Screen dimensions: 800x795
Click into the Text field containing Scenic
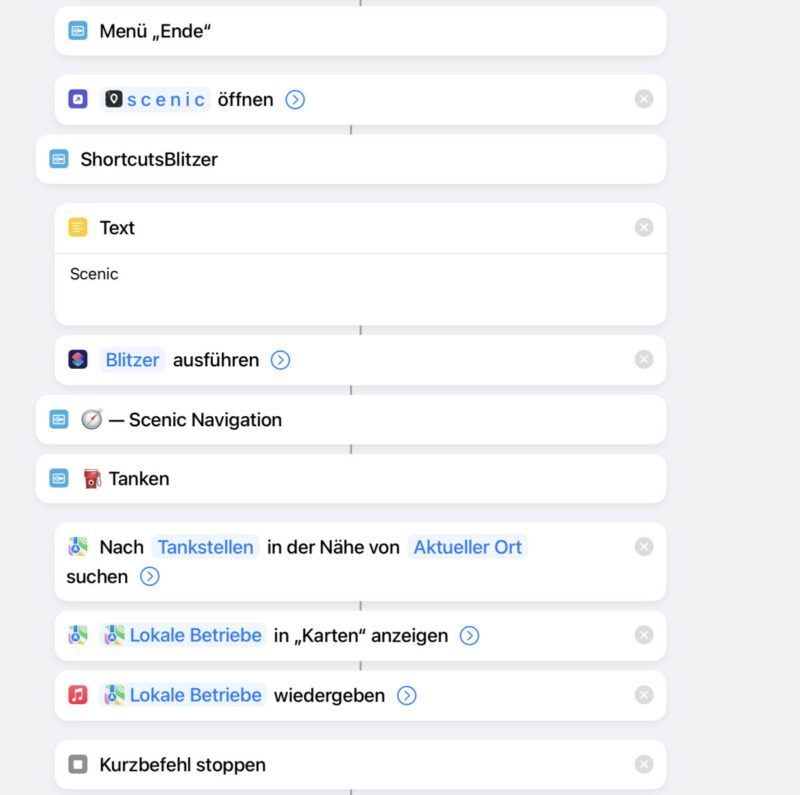pyautogui.click(x=360, y=286)
